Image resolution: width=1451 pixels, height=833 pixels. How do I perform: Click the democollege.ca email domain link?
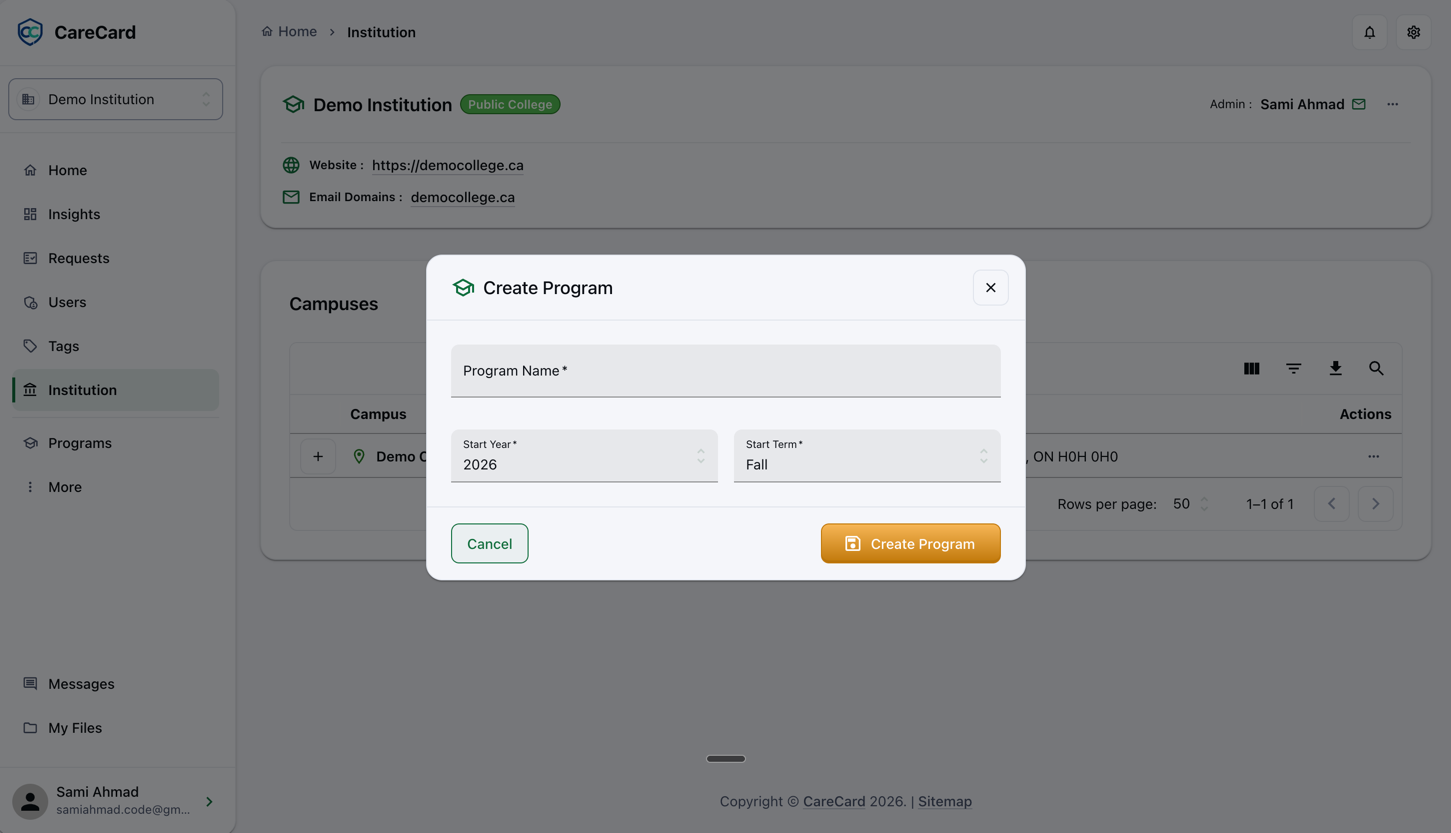tap(462, 197)
